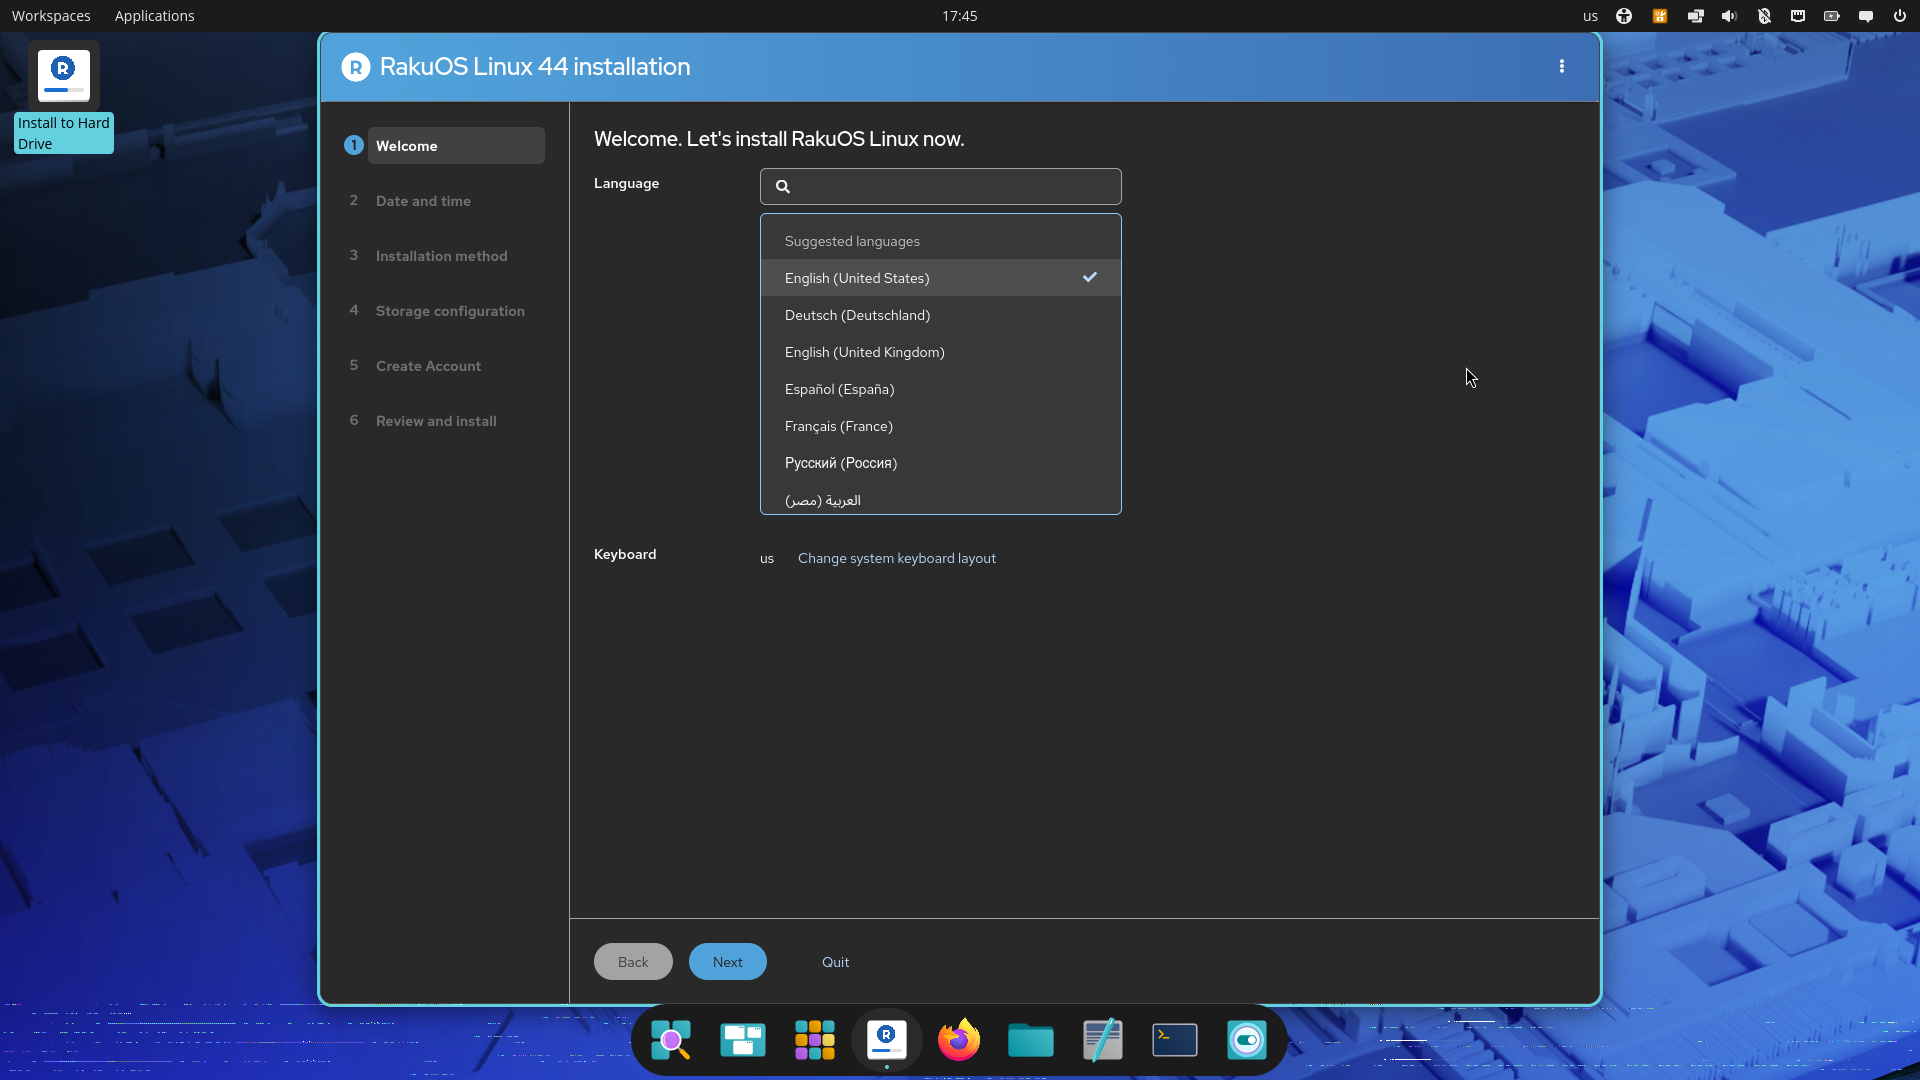Select the RakuOS installer dock icon
This screenshot has width=1920, height=1080.
click(887, 1040)
